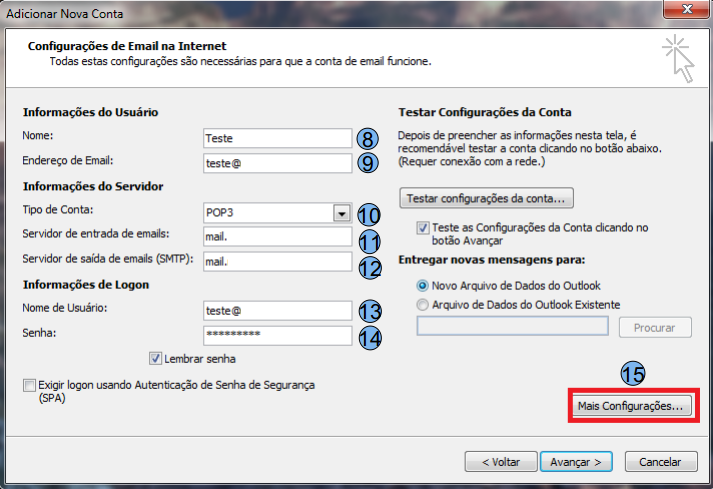The width and height of the screenshot is (713, 489).
Task: Close the Adicionar Nova Conta dialog
Action: click(x=684, y=10)
